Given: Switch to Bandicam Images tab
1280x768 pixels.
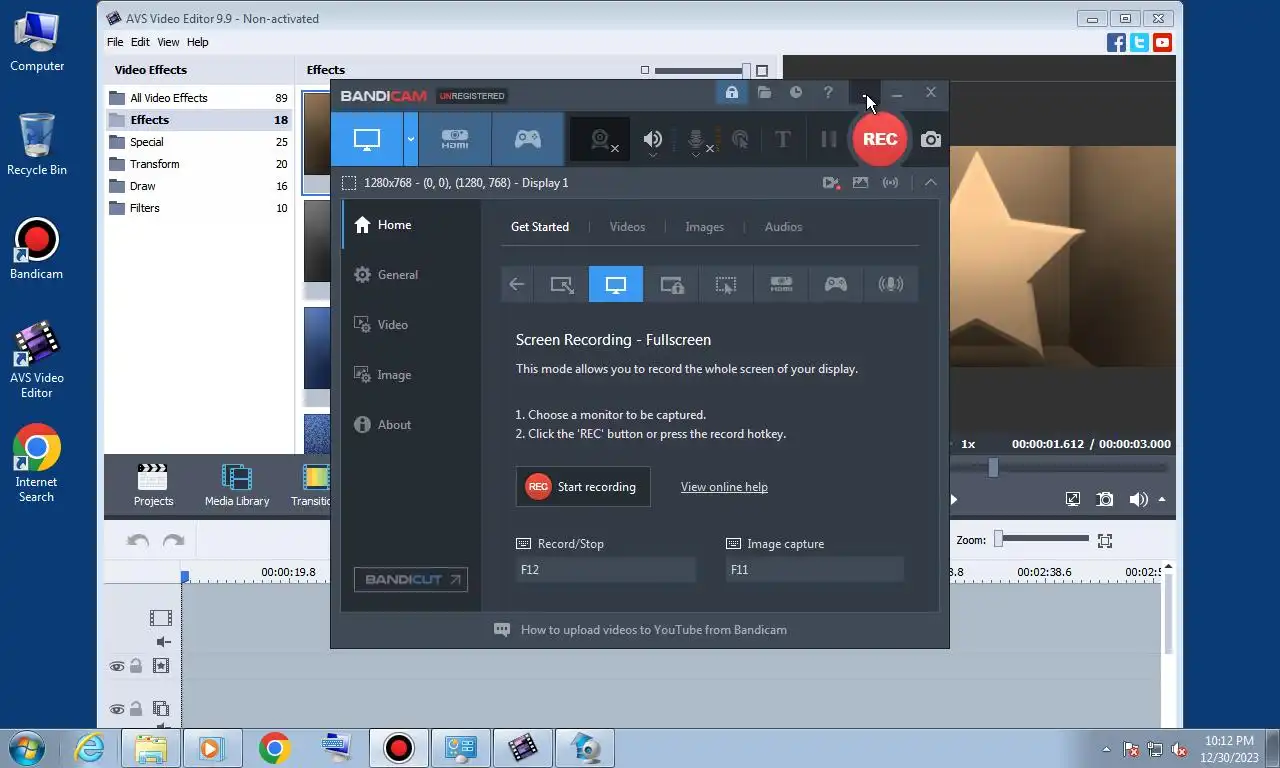Looking at the screenshot, I should 704,227.
